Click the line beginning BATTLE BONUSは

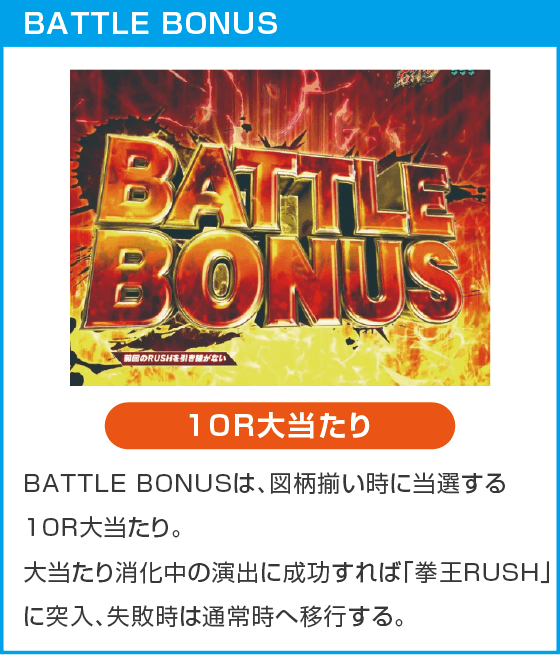(265, 484)
